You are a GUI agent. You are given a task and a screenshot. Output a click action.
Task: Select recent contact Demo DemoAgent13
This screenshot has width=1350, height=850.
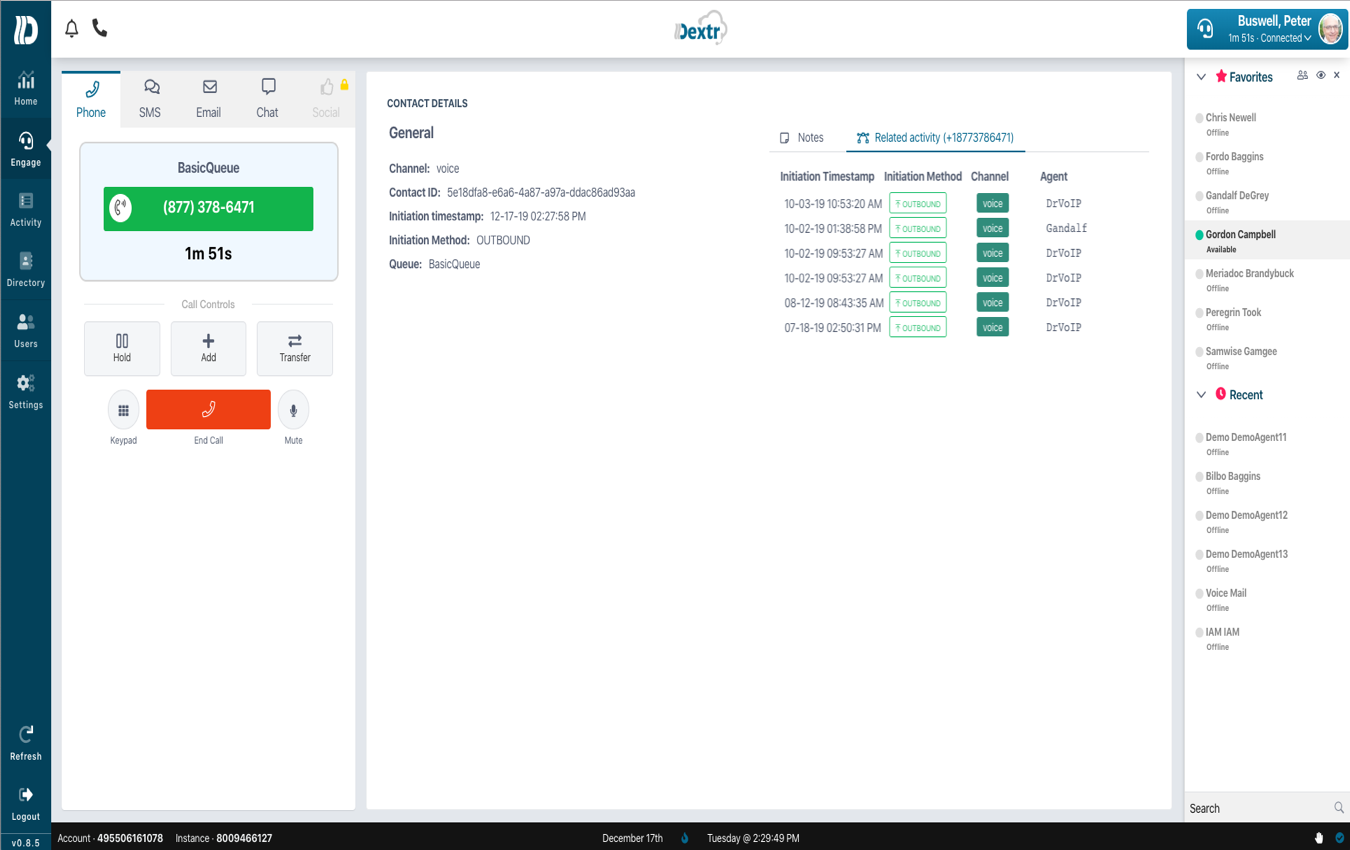[x=1267, y=561]
